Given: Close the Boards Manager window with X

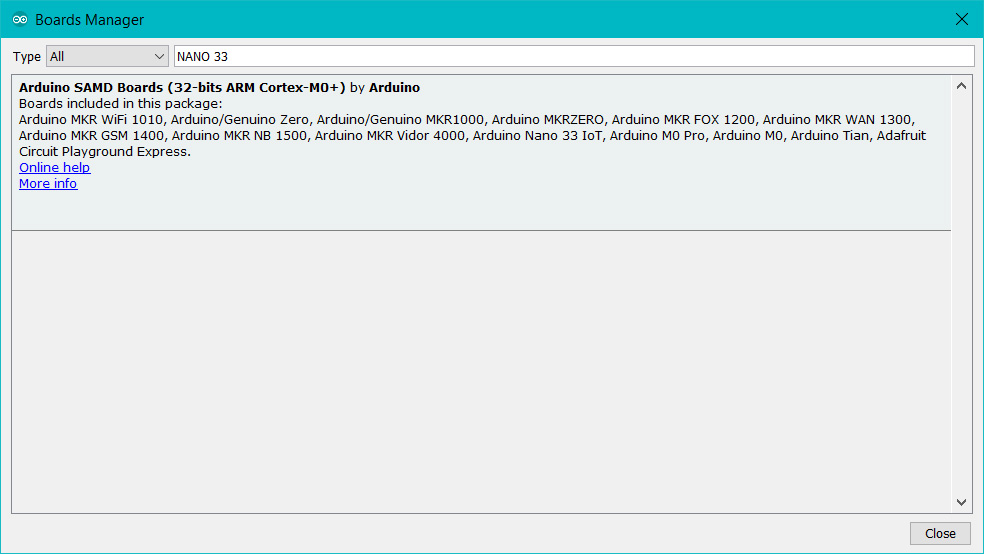Looking at the screenshot, I should tap(961, 19).
